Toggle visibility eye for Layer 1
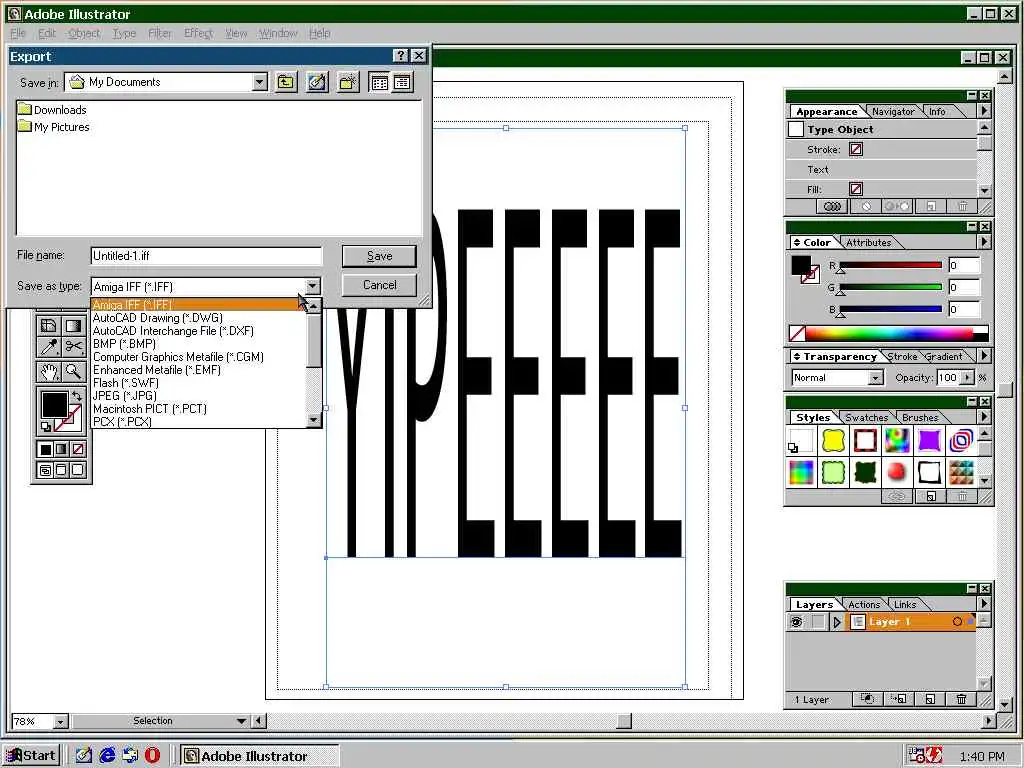Viewport: 1024px width, 768px height. [796, 622]
